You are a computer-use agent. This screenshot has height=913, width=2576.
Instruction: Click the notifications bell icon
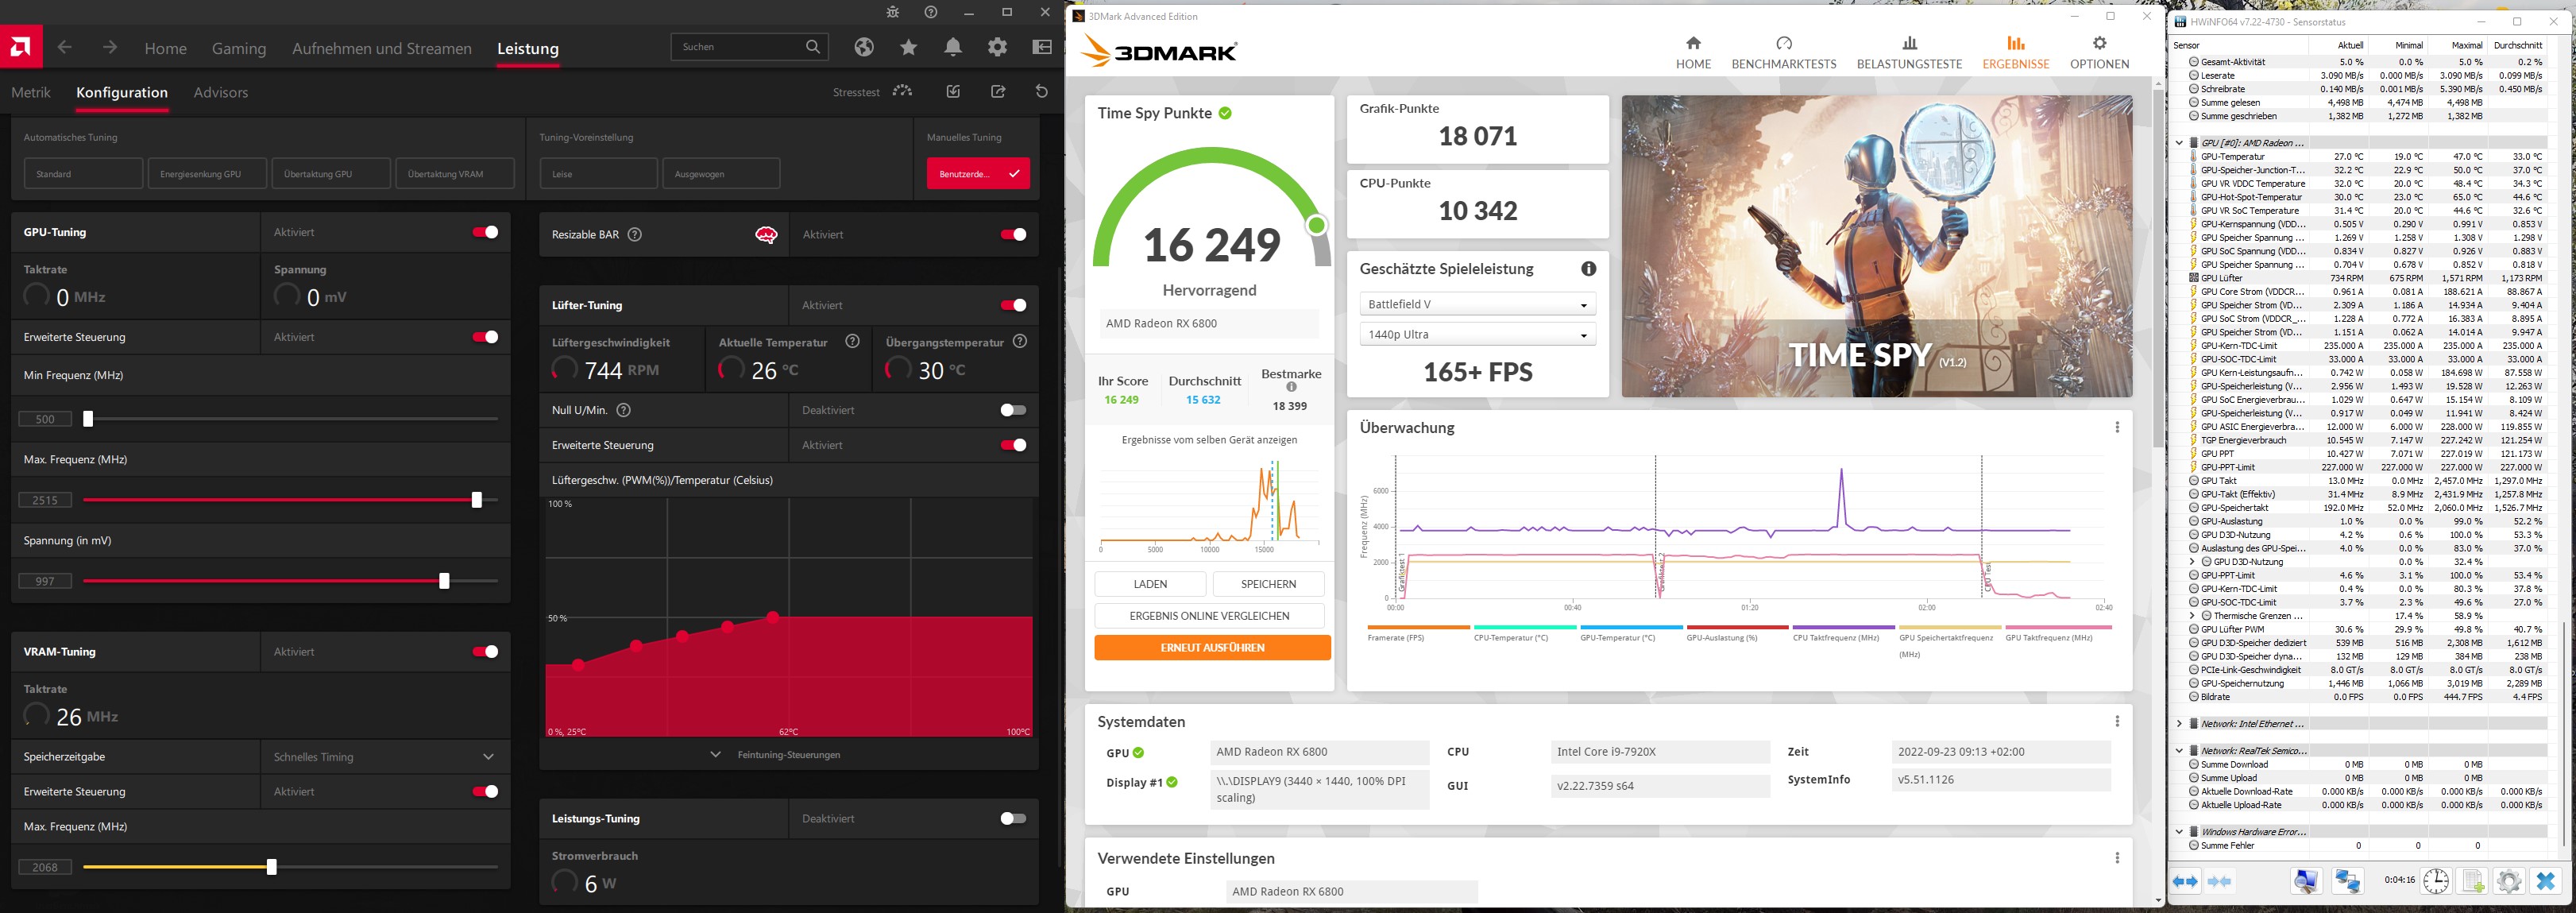pyautogui.click(x=953, y=47)
